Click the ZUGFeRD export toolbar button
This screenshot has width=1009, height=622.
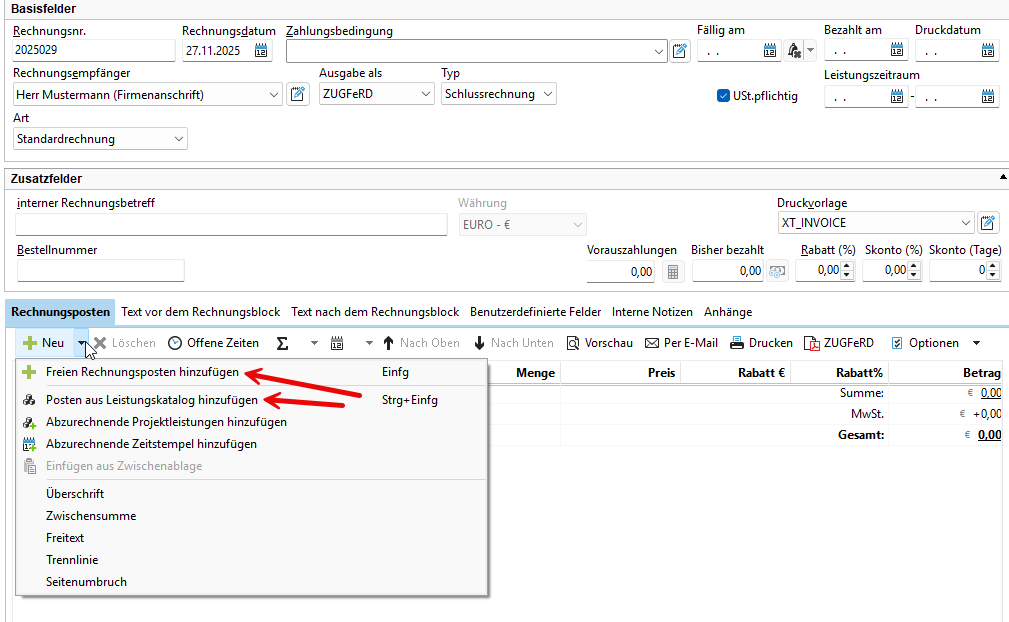pyautogui.click(x=838, y=343)
